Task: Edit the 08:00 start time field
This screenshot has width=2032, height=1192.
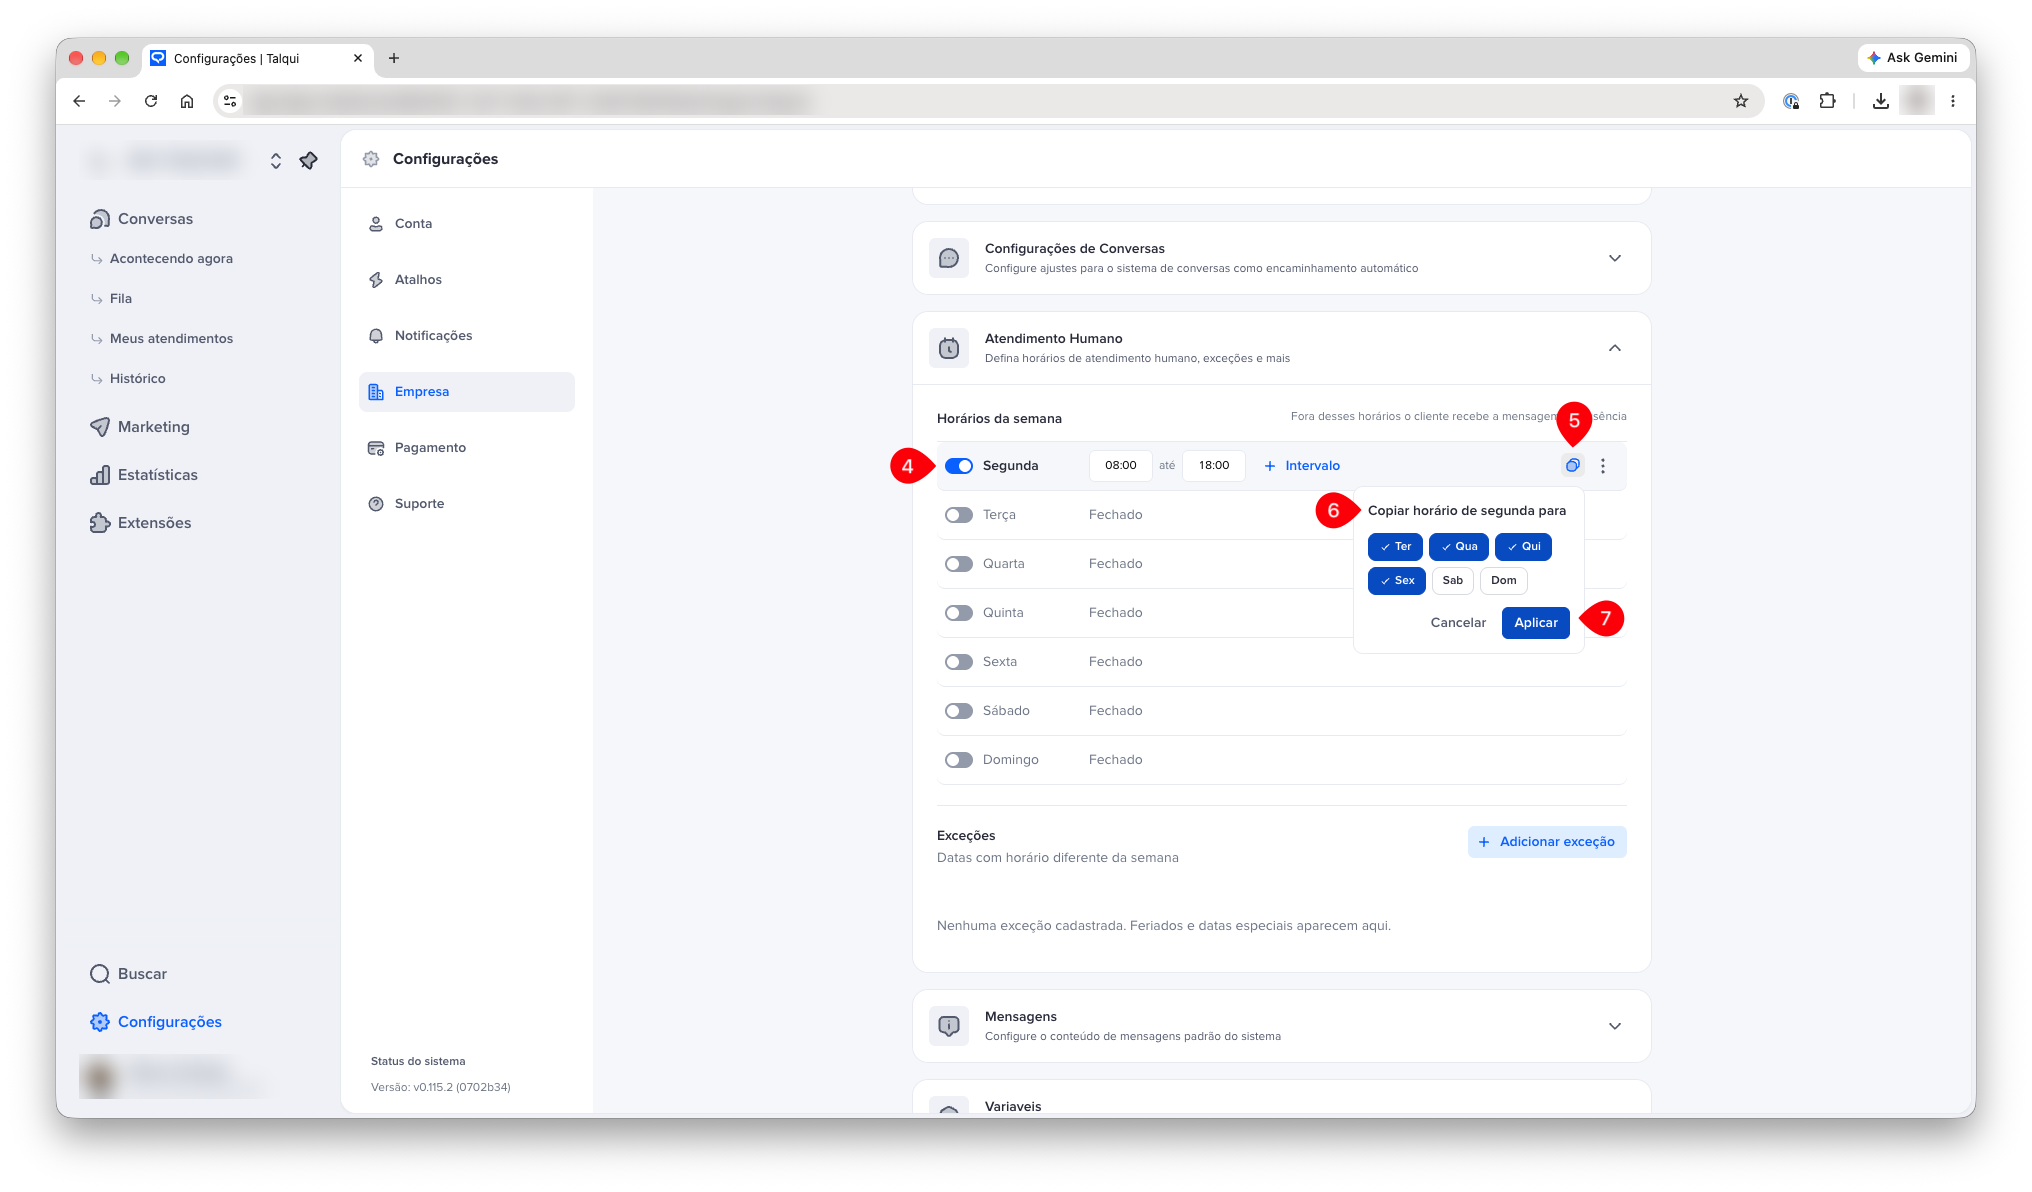Action: pos(1120,466)
